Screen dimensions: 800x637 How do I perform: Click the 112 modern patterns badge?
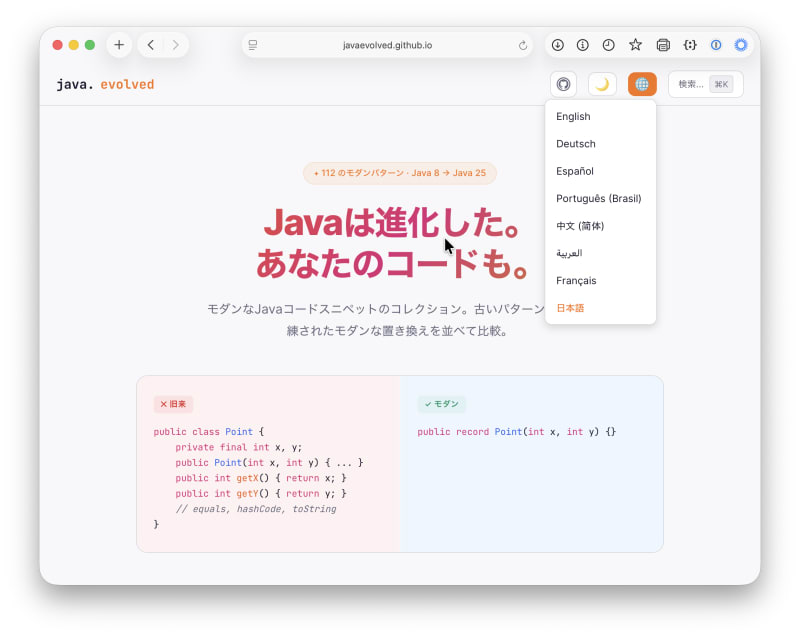click(399, 173)
